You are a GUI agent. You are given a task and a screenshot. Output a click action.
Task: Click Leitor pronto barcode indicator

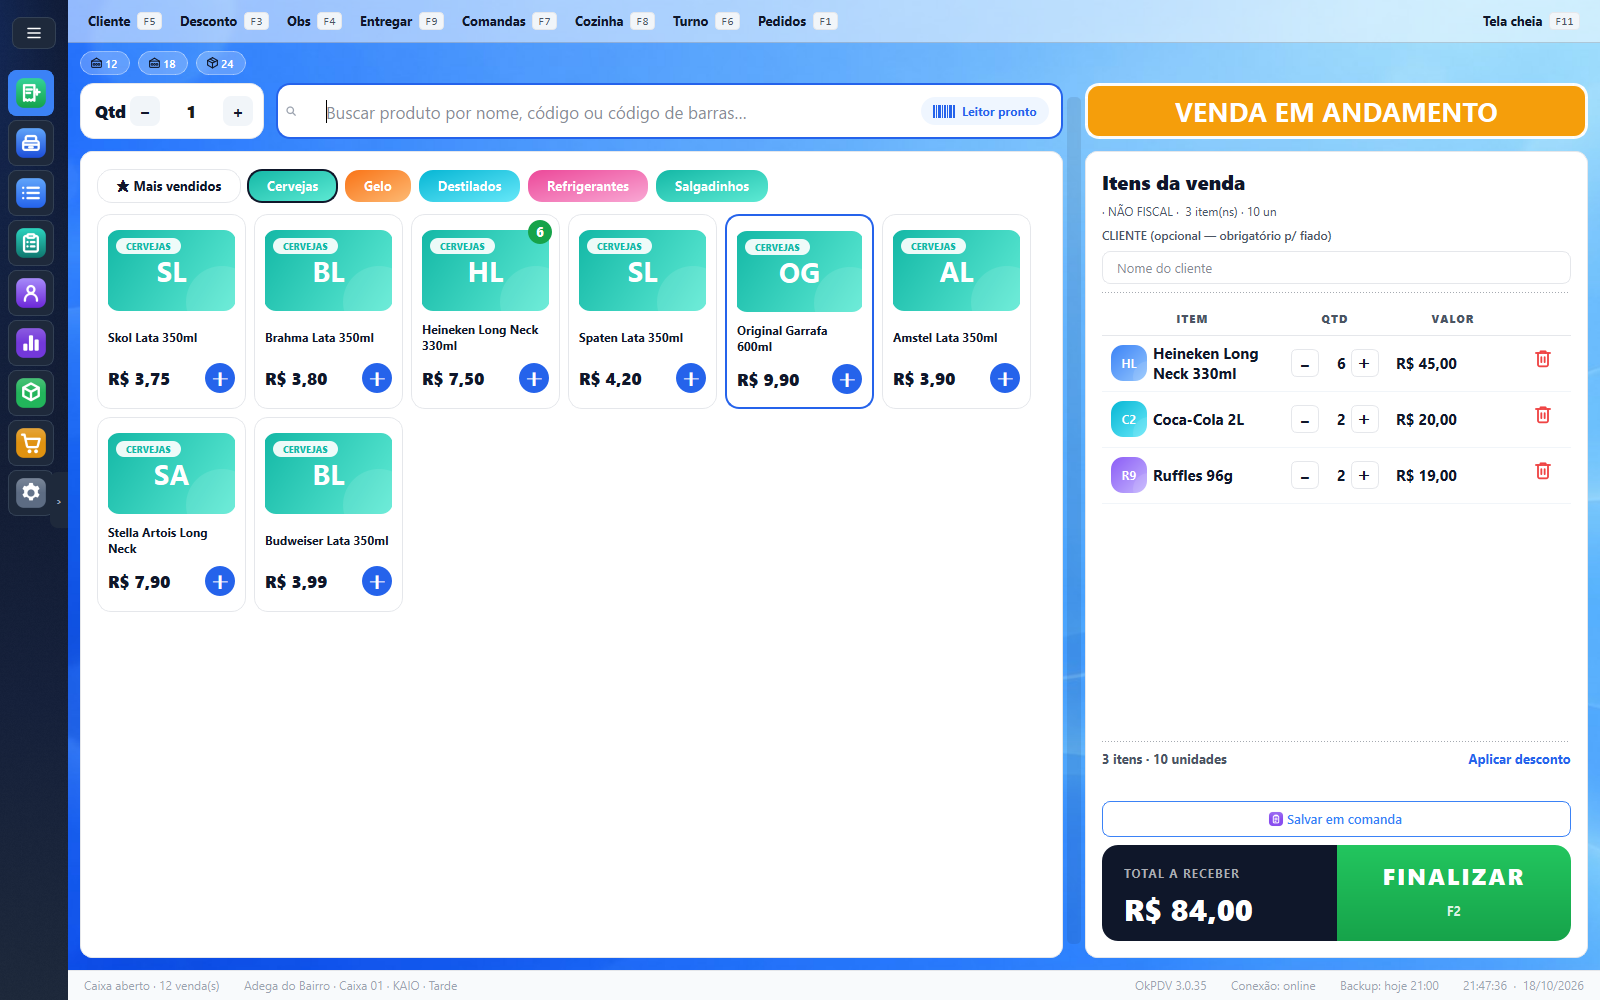984,112
